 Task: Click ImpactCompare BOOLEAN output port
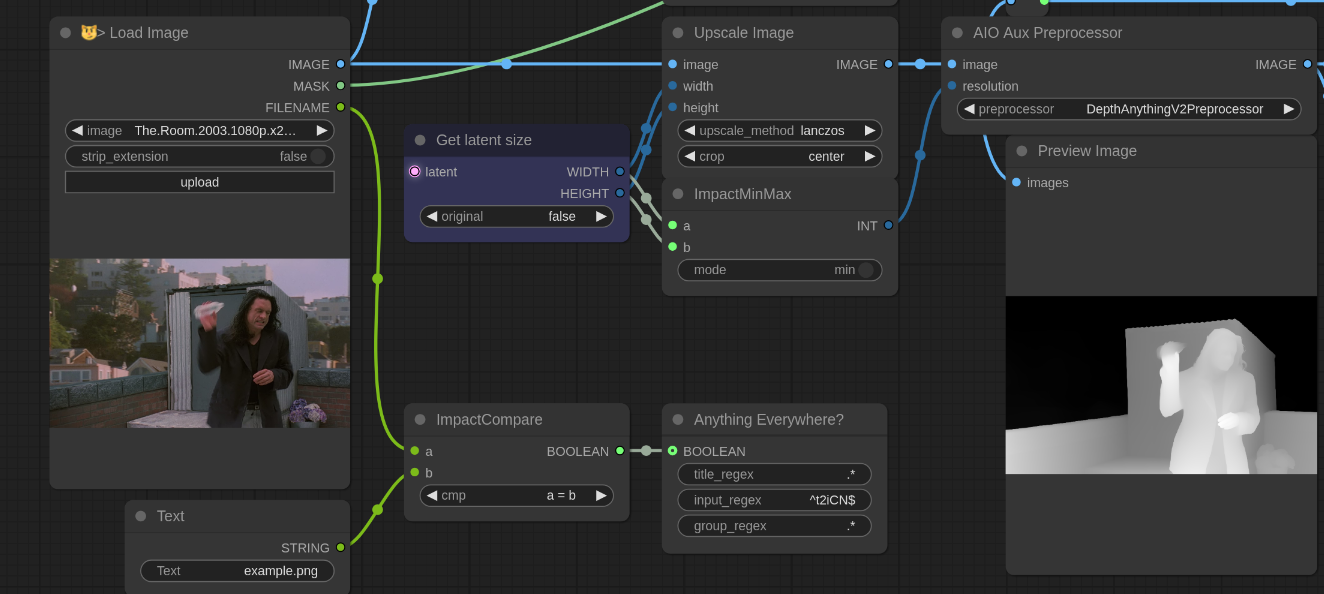[620, 451]
